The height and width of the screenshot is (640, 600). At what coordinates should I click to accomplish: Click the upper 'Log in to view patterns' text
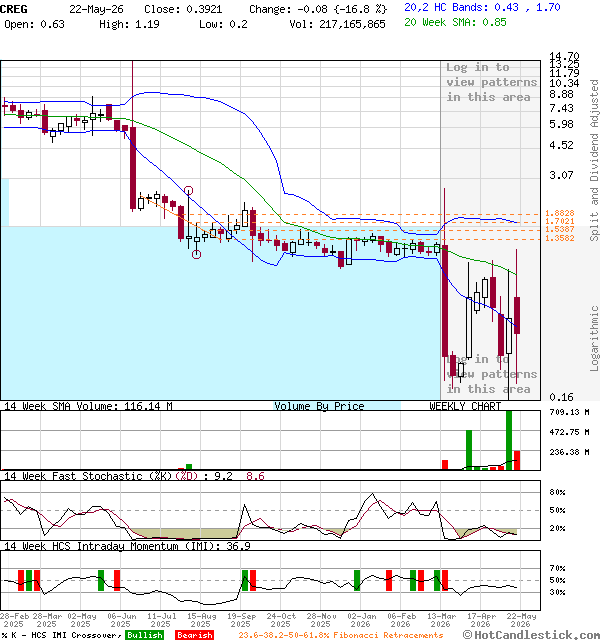[x=491, y=82]
